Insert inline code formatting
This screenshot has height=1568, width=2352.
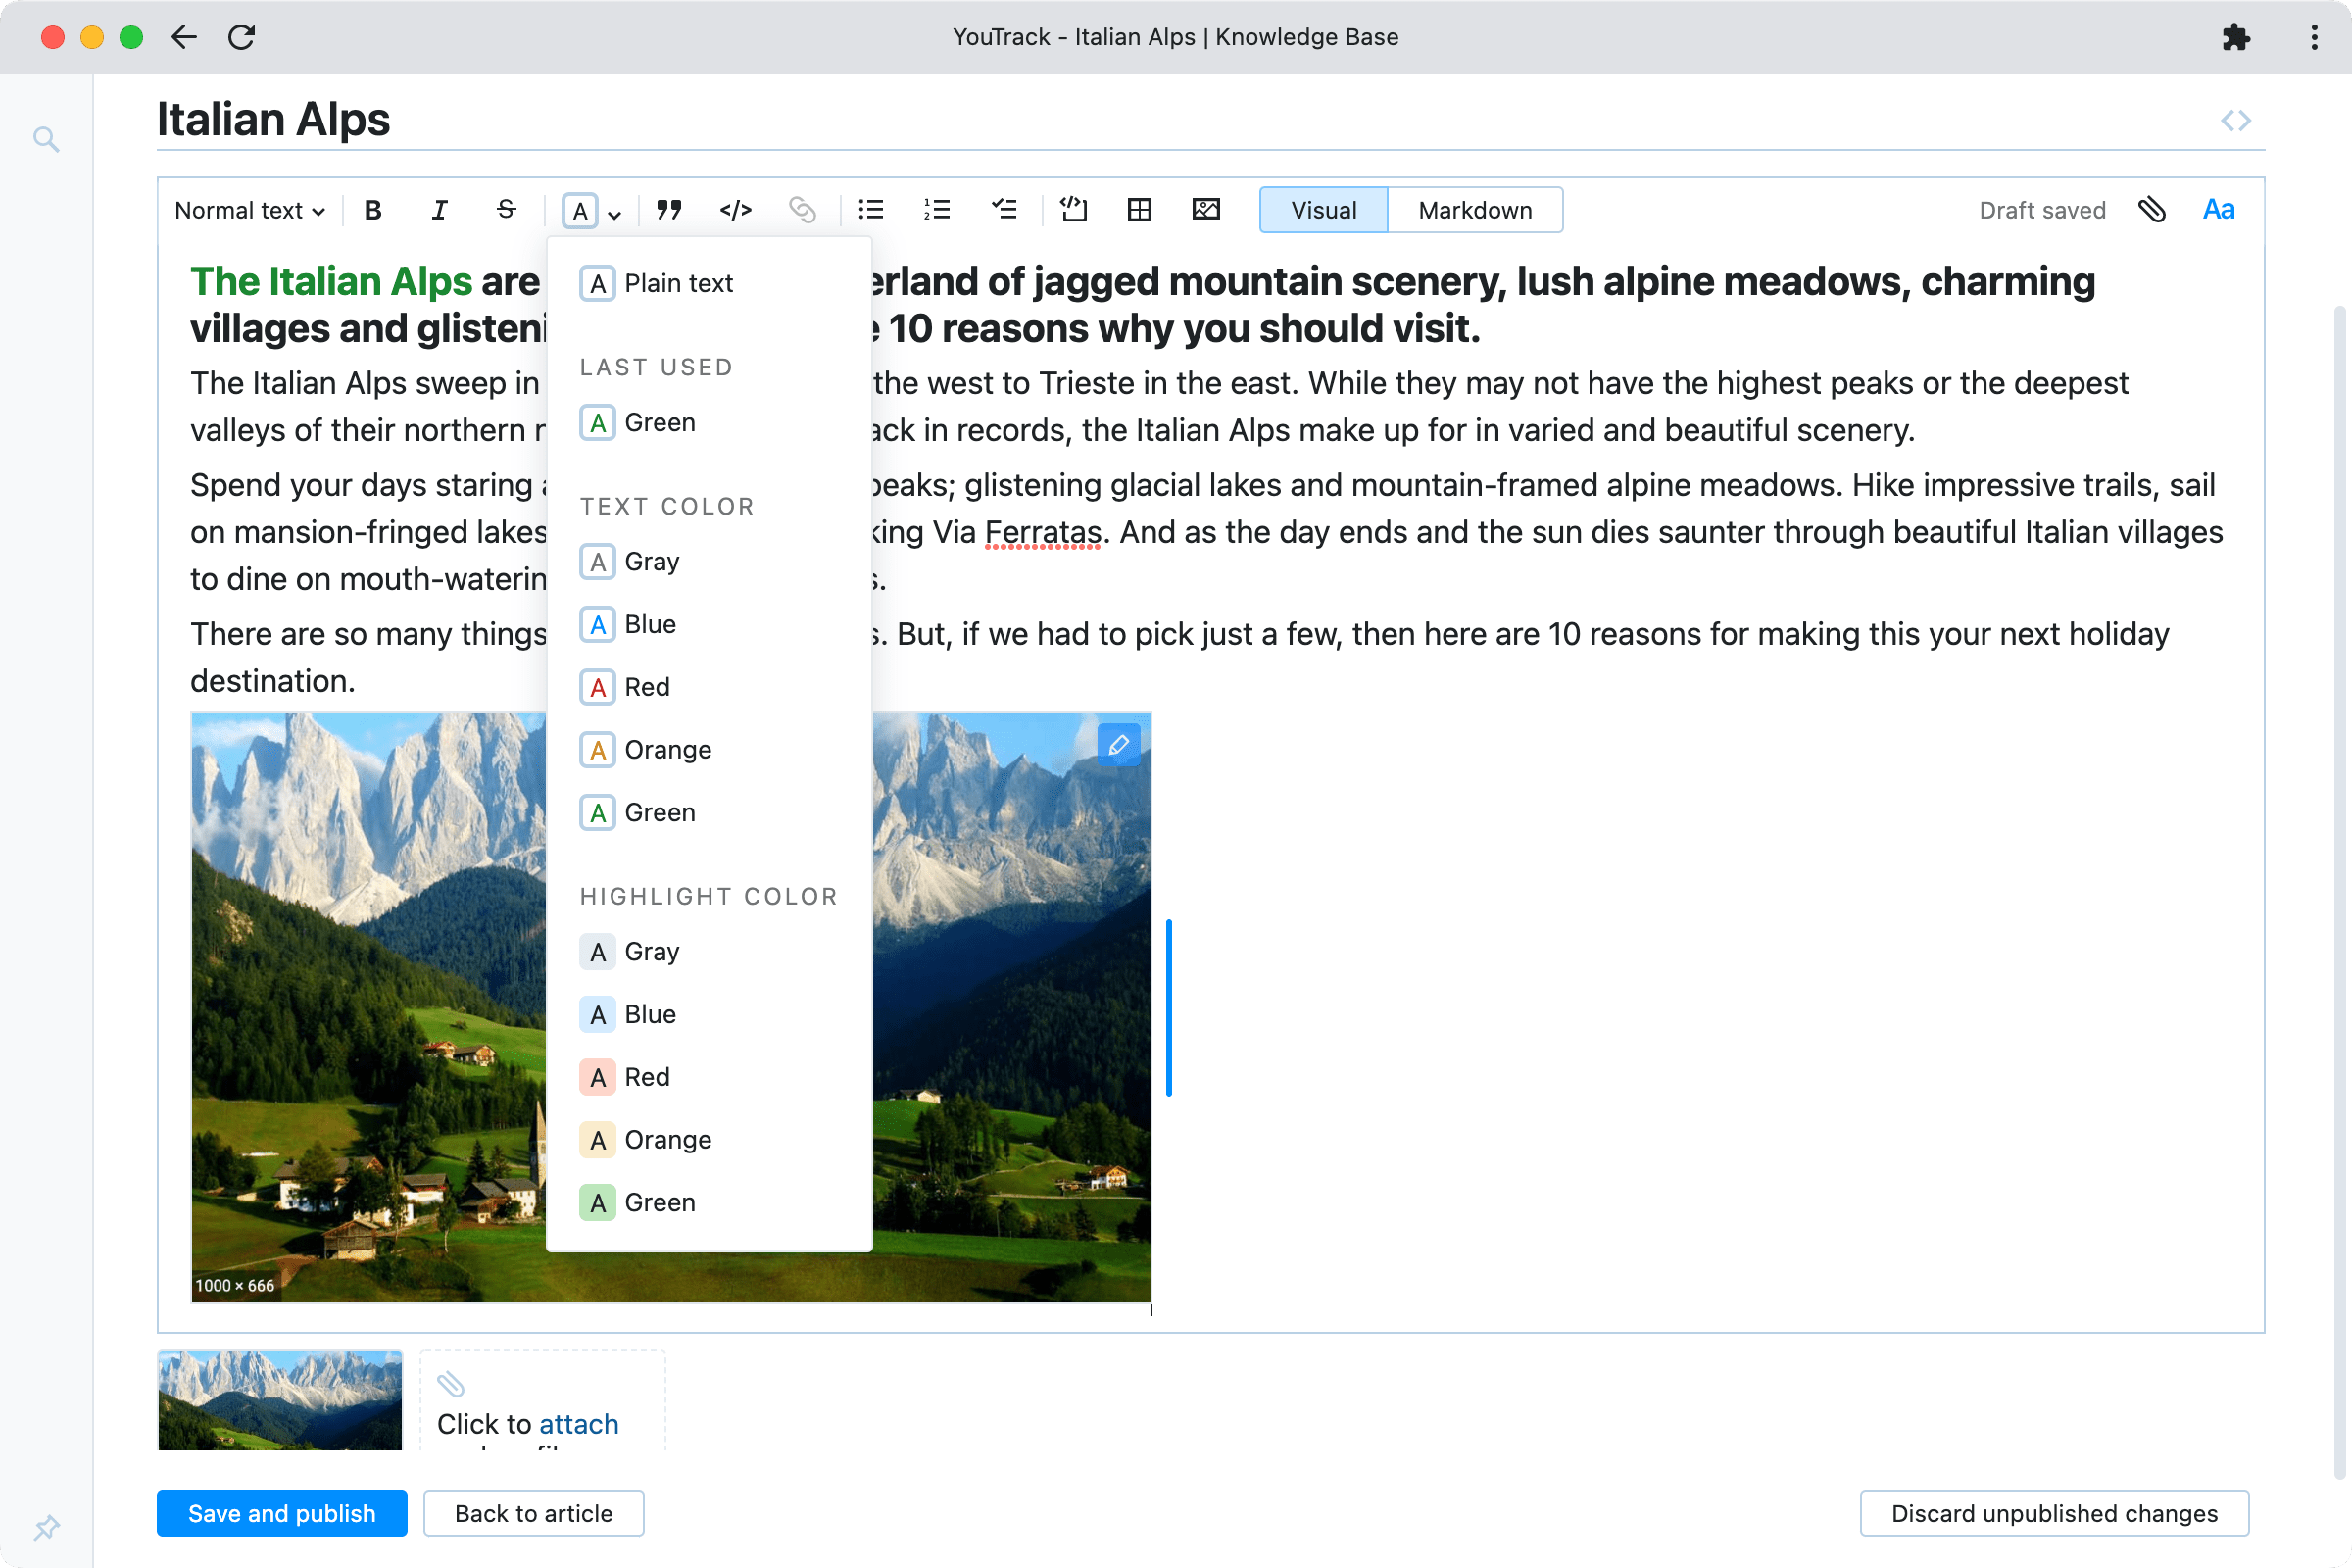(735, 210)
